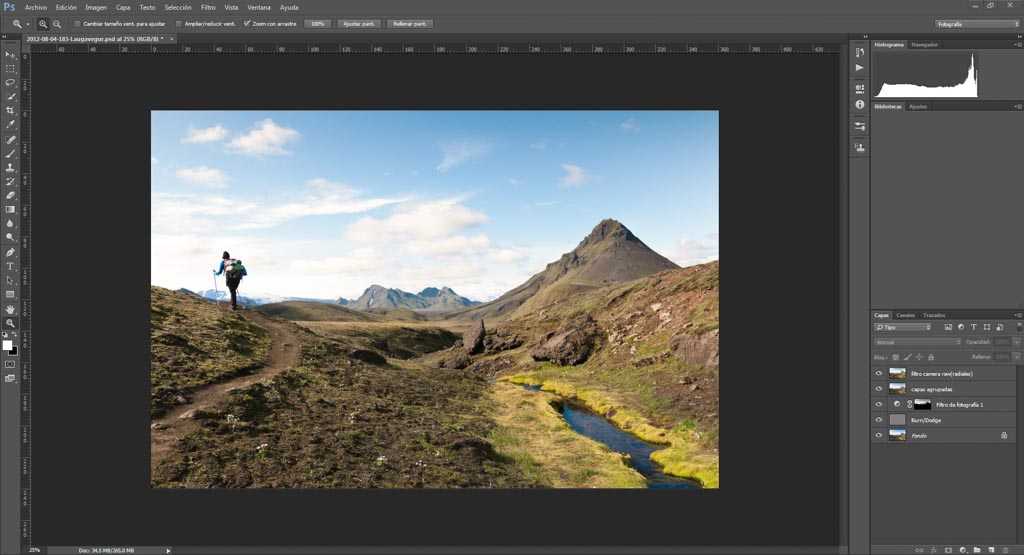Open the Fotografía workspace dropdown
Viewport: 1024px width, 555px height.
[x=977, y=23]
